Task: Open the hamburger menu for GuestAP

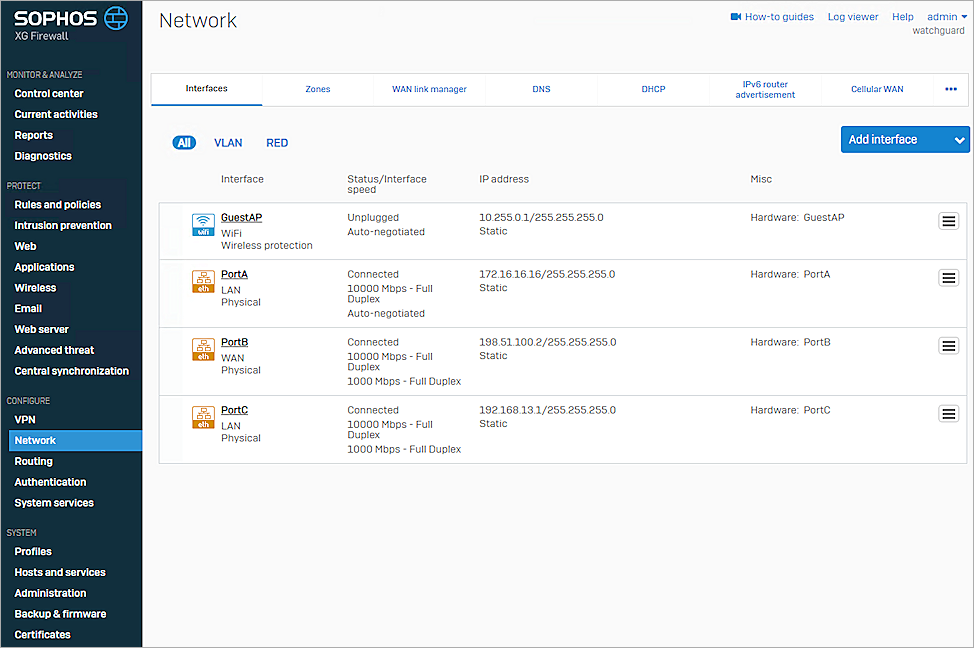Action: tap(948, 221)
